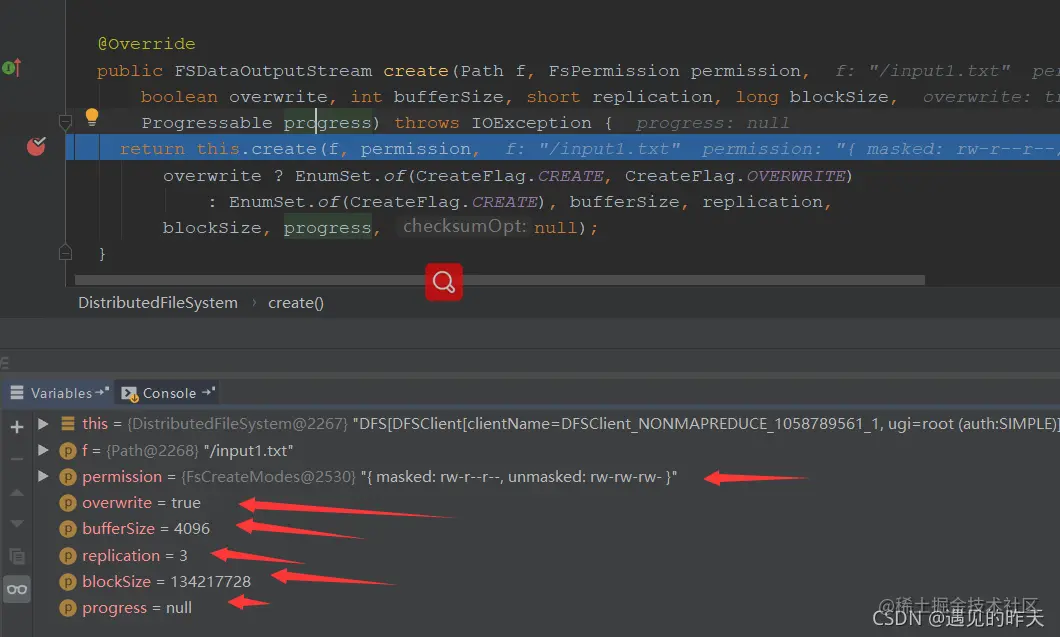Click the Variables tab list icon

(17, 392)
